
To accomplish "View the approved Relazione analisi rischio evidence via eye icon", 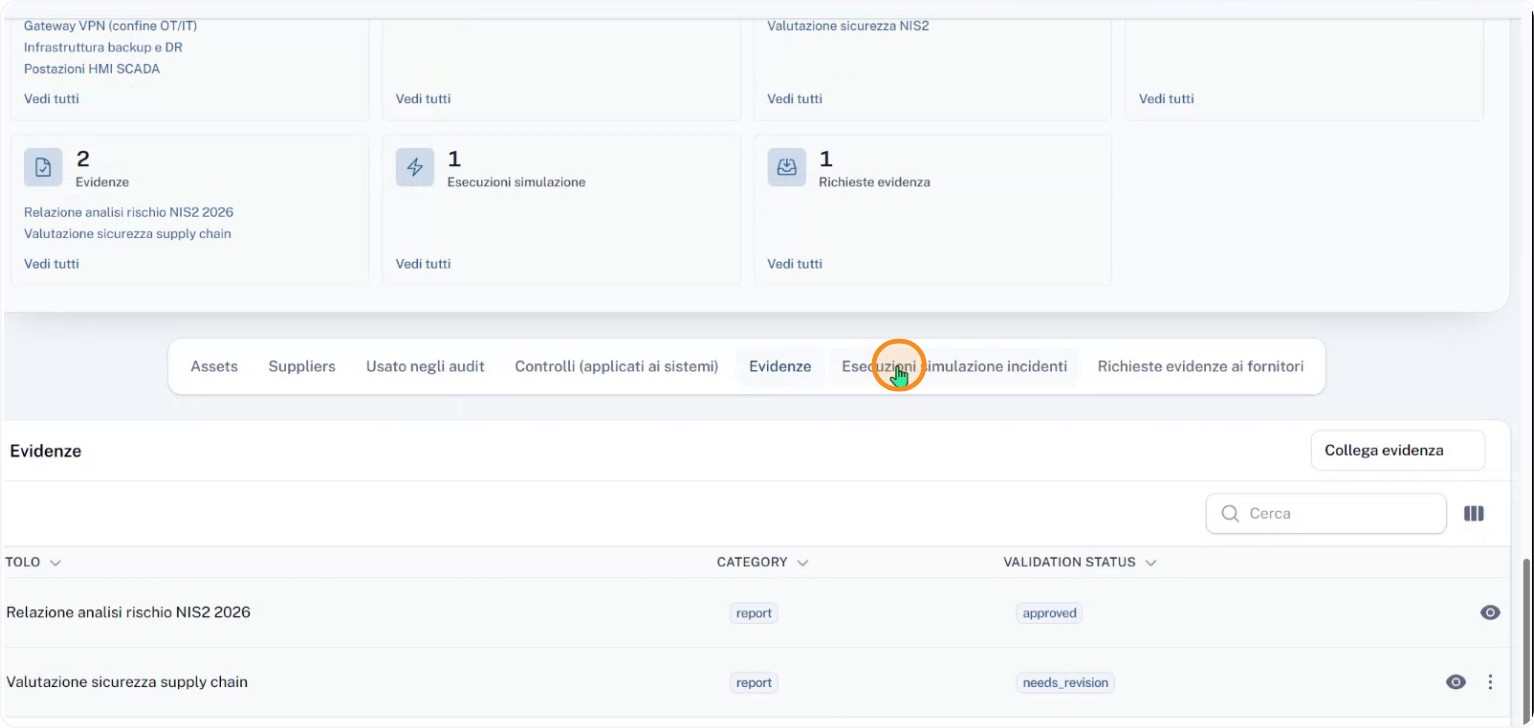I will click(x=1490, y=612).
